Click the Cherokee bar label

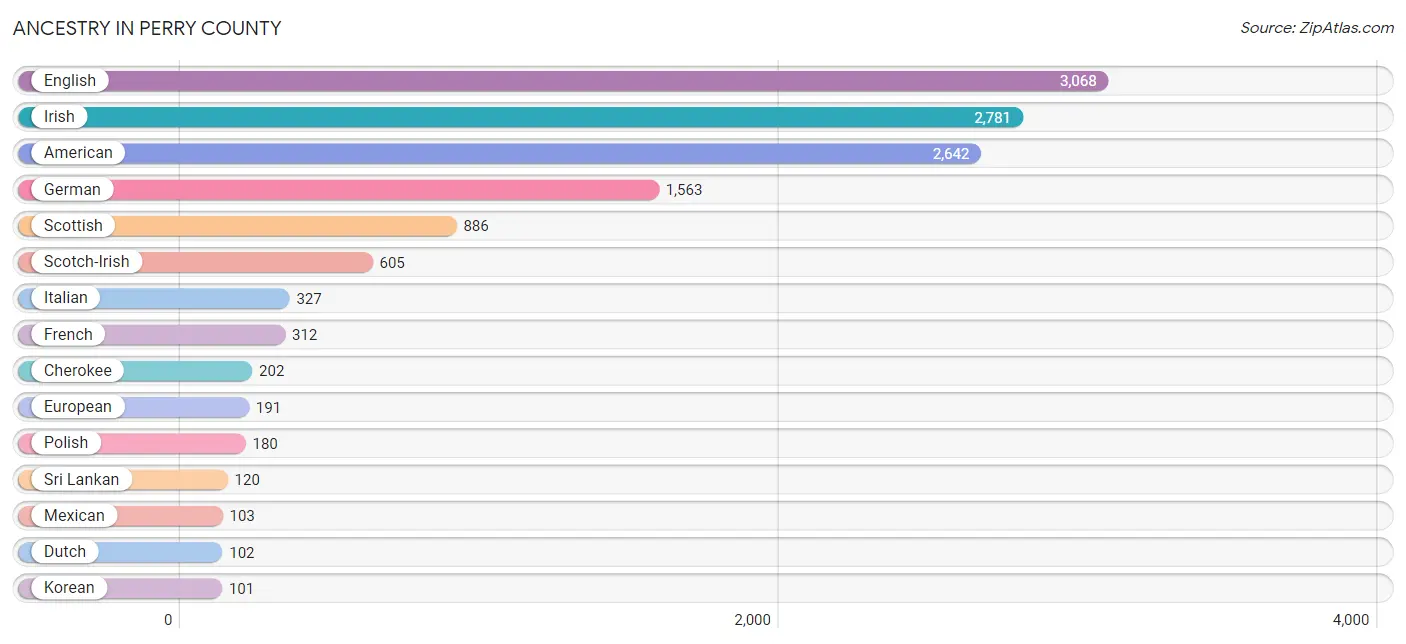point(78,370)
